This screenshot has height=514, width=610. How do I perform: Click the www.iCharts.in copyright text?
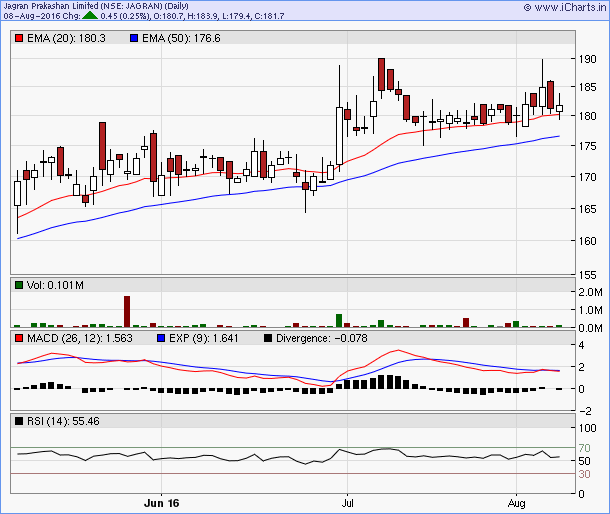coord(565,7)
